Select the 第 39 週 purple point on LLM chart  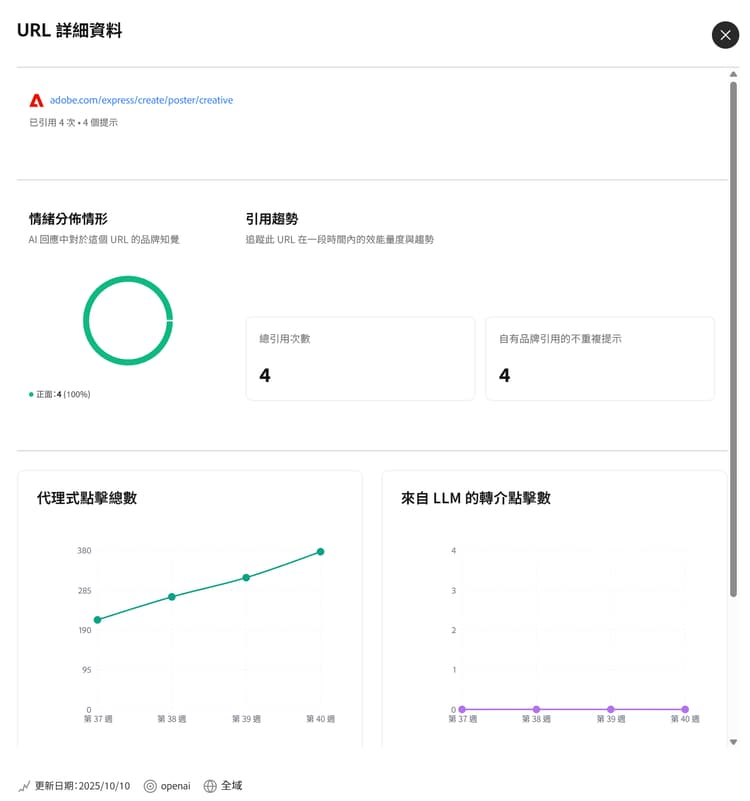tap(611, 709)
